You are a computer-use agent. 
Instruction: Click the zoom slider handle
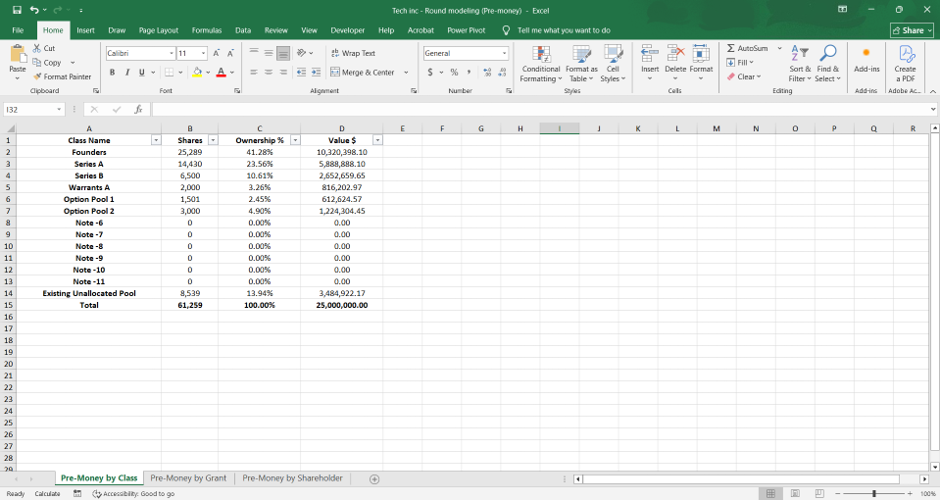pos(874,493)
